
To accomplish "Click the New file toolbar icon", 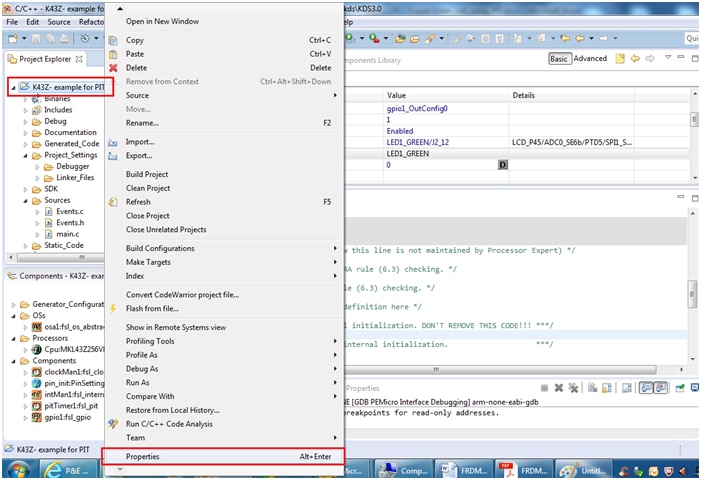I will (14, 39).
